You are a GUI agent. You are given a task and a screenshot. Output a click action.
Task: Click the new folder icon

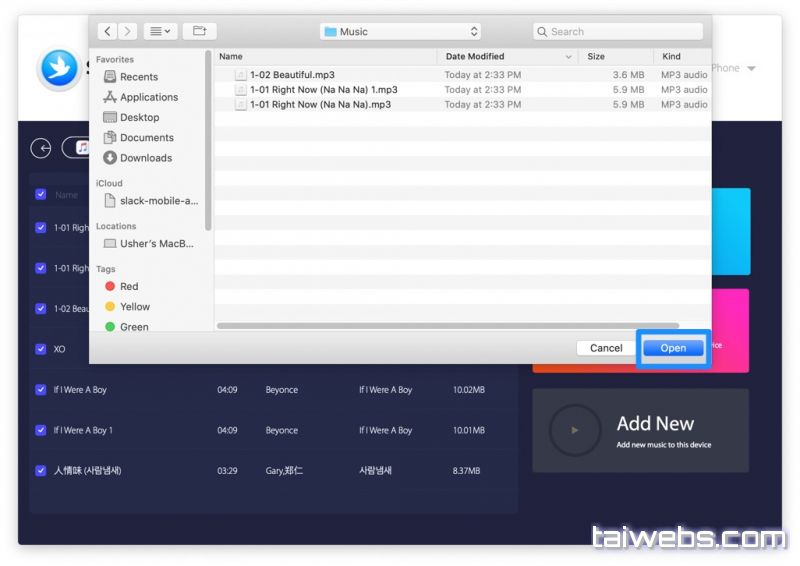pos(199,32)
